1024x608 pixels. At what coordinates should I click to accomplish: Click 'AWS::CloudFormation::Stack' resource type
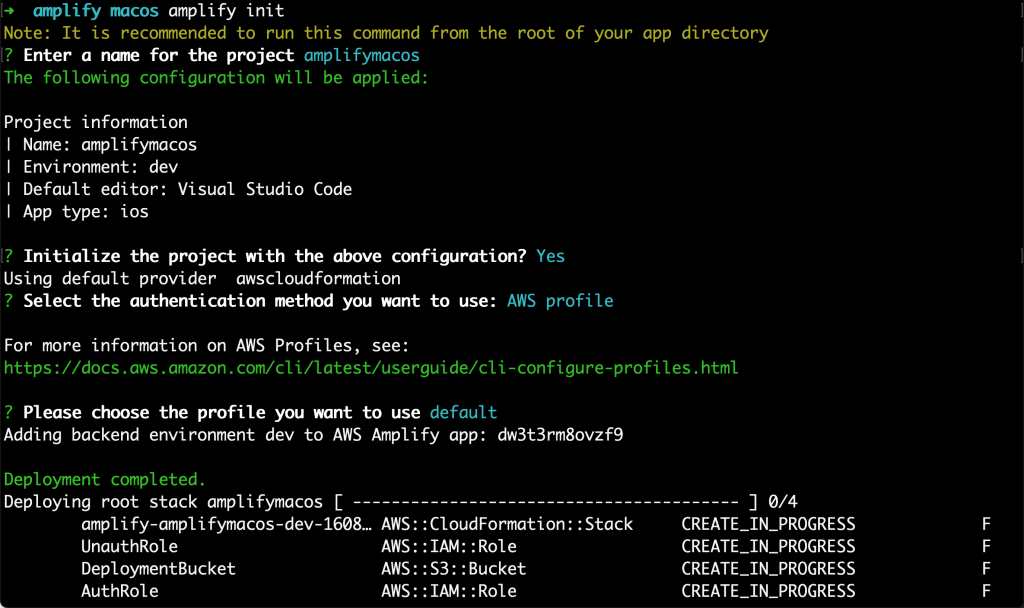pyautogui.click(x=507, y=524)
